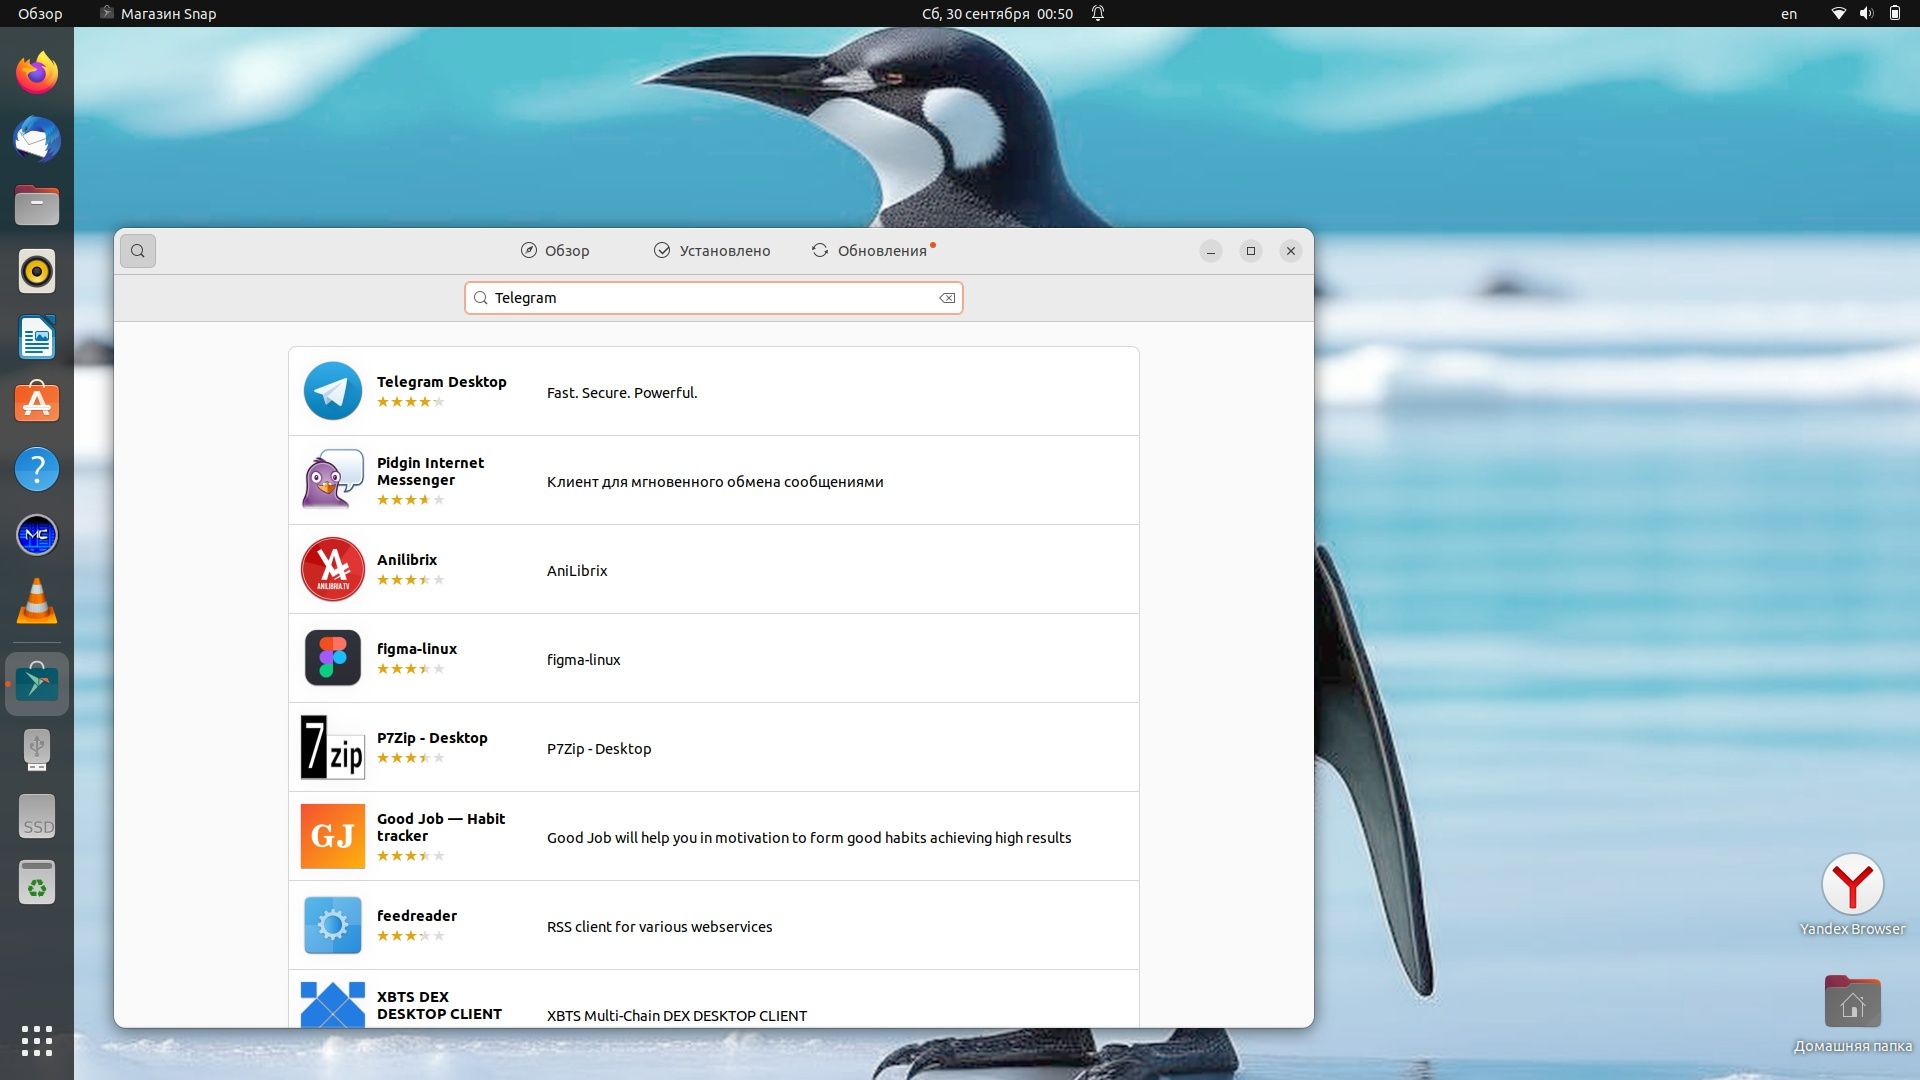The height and width of the screenshot is (1080, 1920).
Task: Select the P7Zip - Desktop title
Action: [432, 738]
